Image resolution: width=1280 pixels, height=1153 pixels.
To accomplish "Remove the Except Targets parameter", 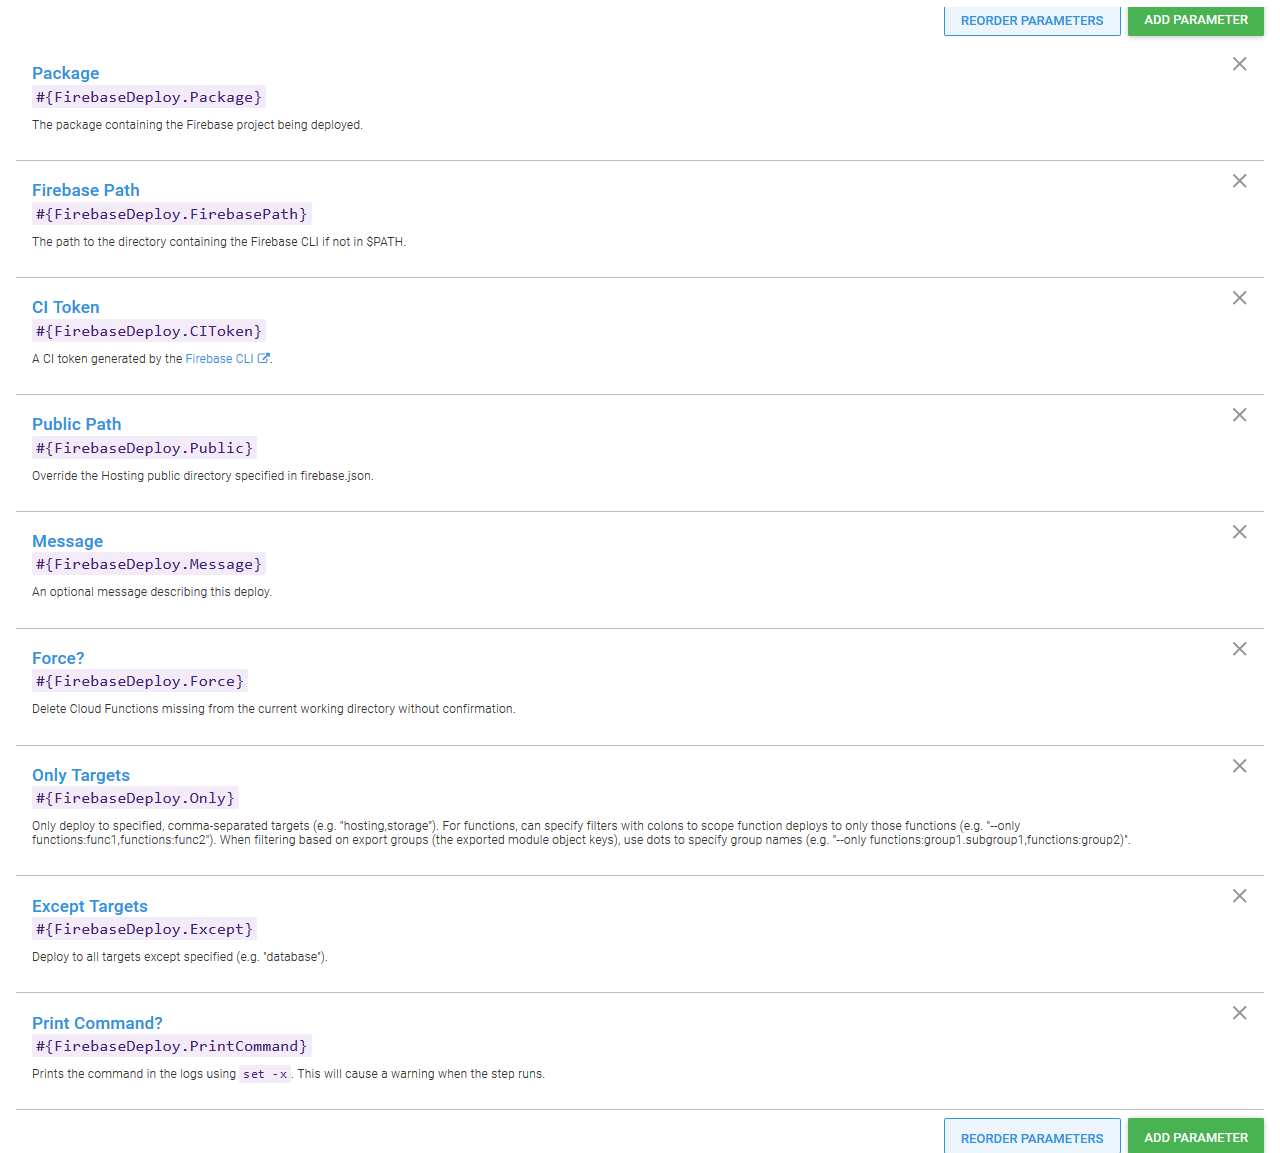I will click(1239, 895).
